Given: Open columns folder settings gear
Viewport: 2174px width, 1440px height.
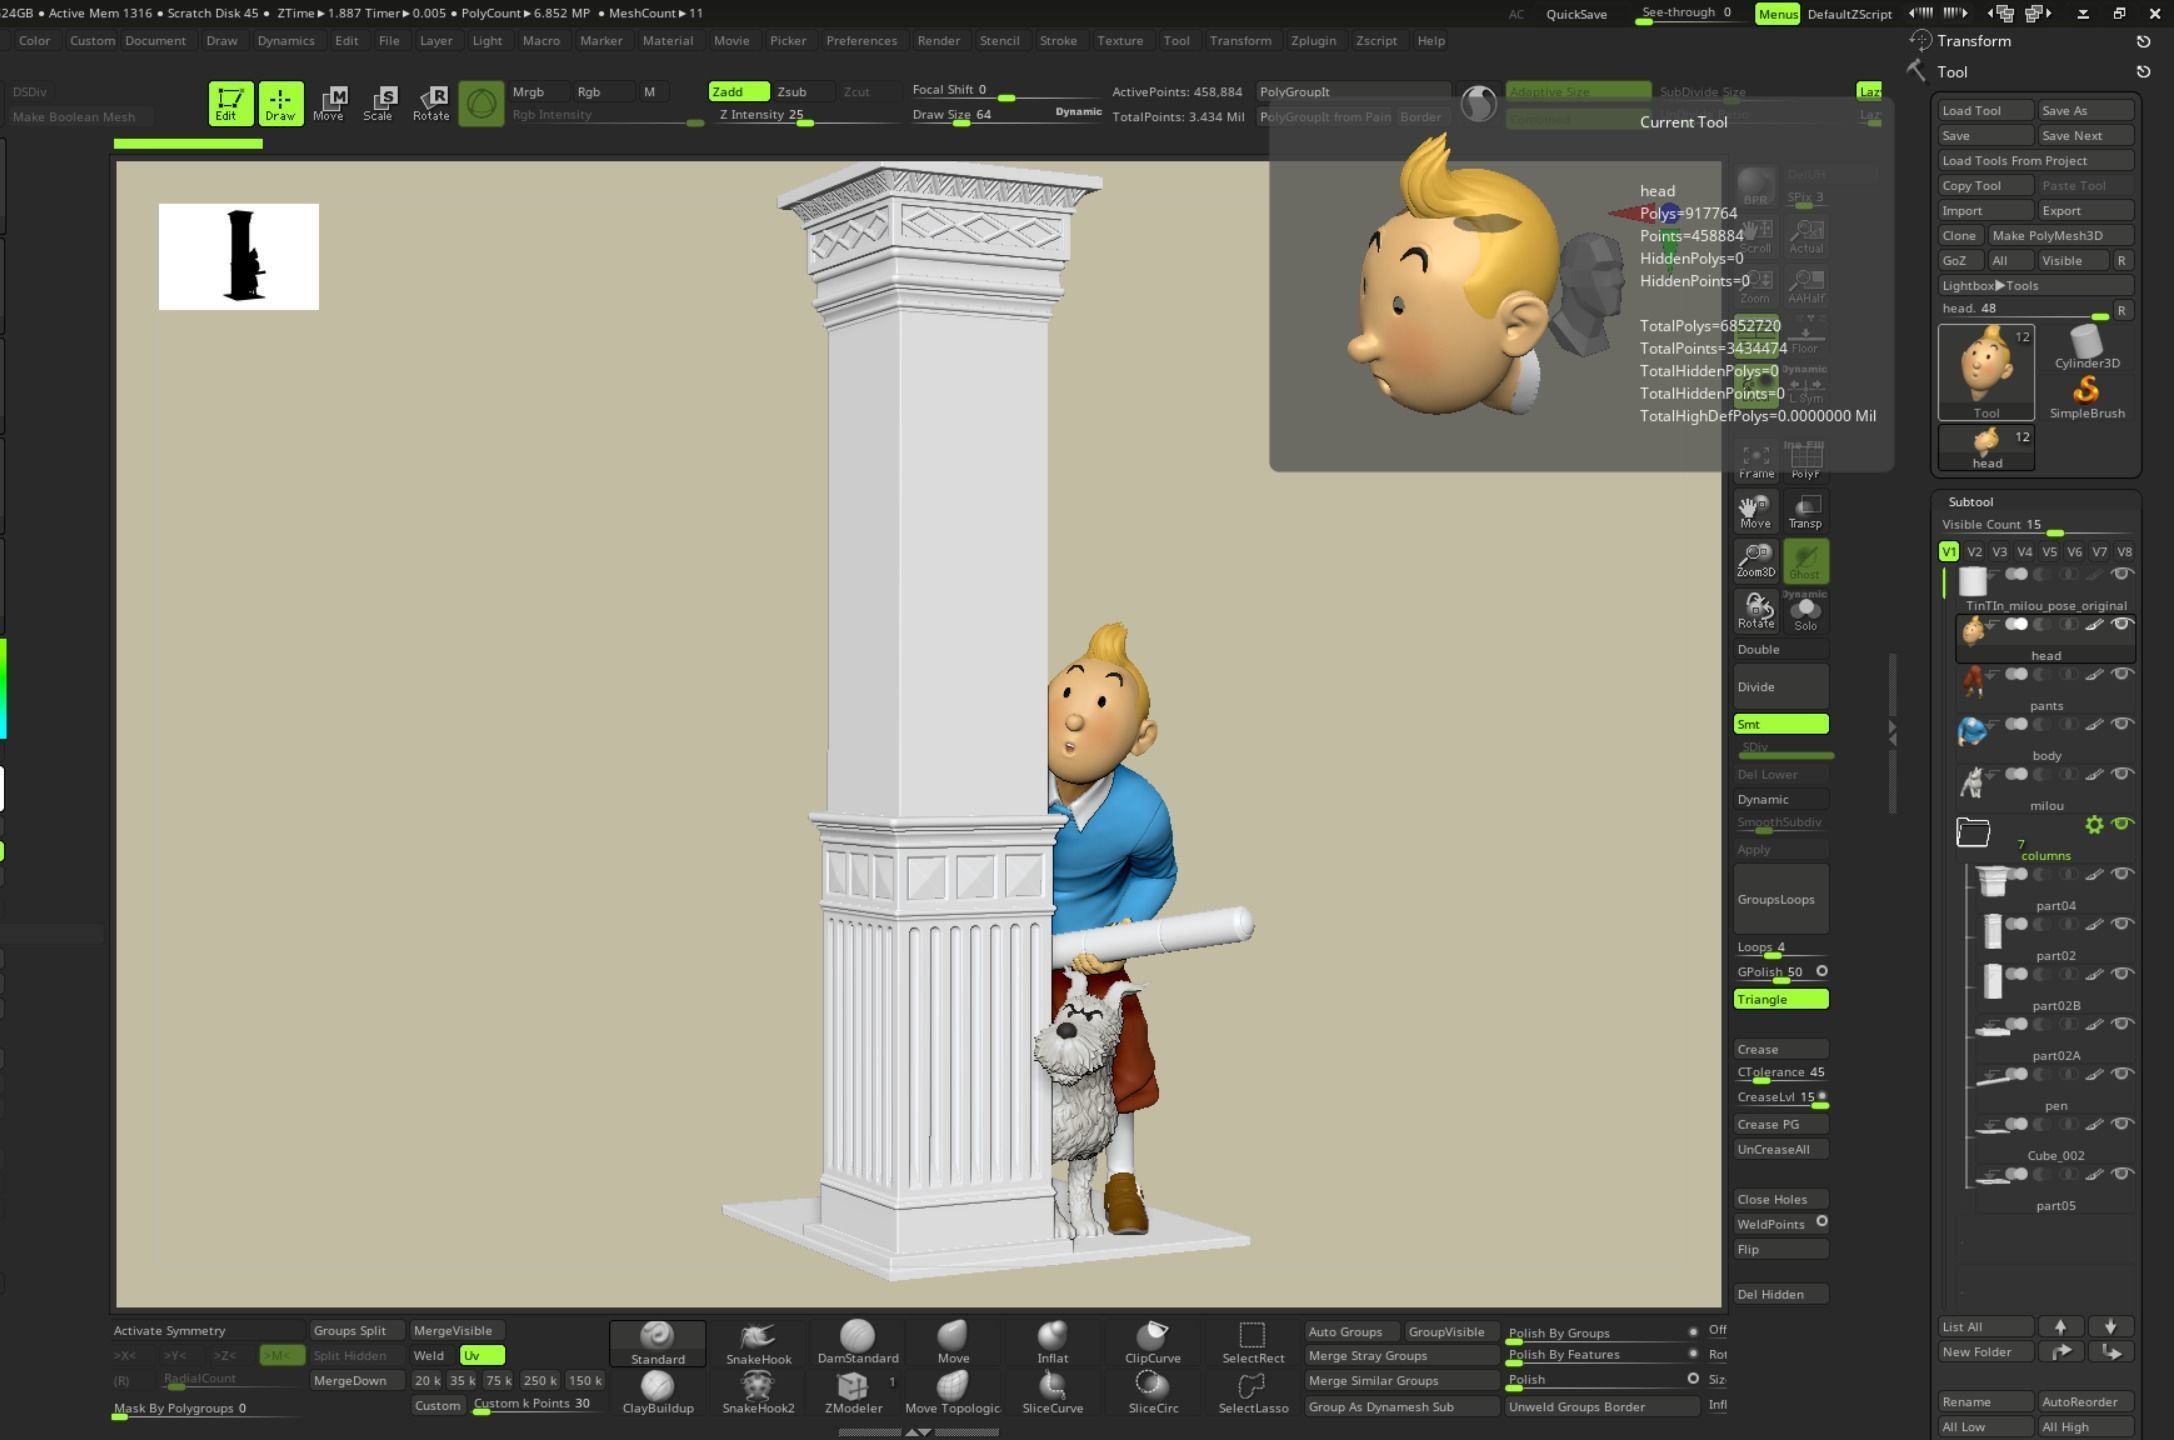Looking at the screenshot, I should 2094,824.
